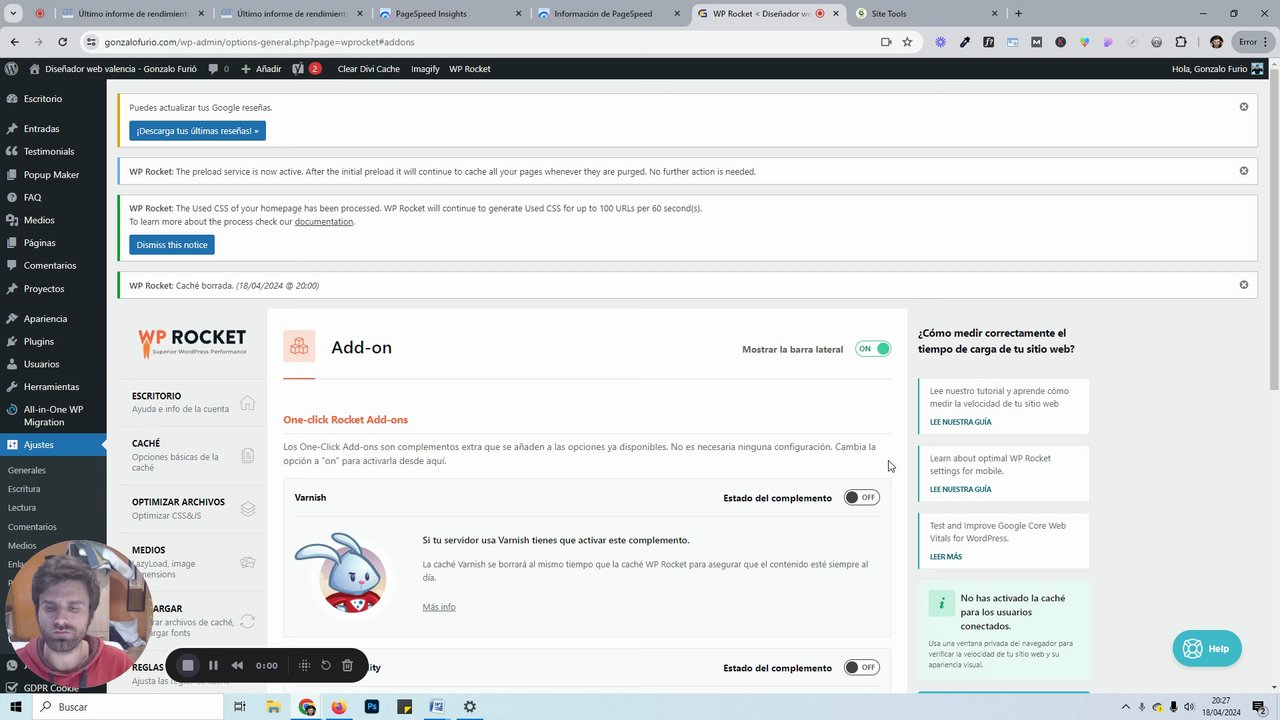The height and width of the screenshot is (720, 1280).
Task: Open the Chrome three-dot menu
Action: coord(1266,42)
